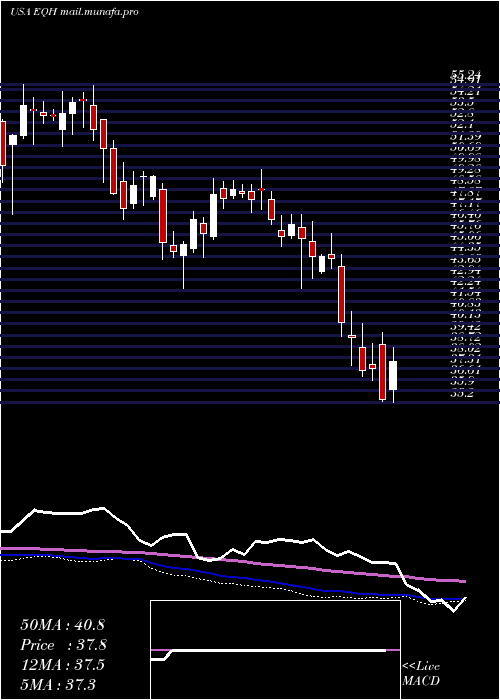Click the 'Price : 37.8' label
The height and width of the screenshot is (700, 500).
[64, 645]
